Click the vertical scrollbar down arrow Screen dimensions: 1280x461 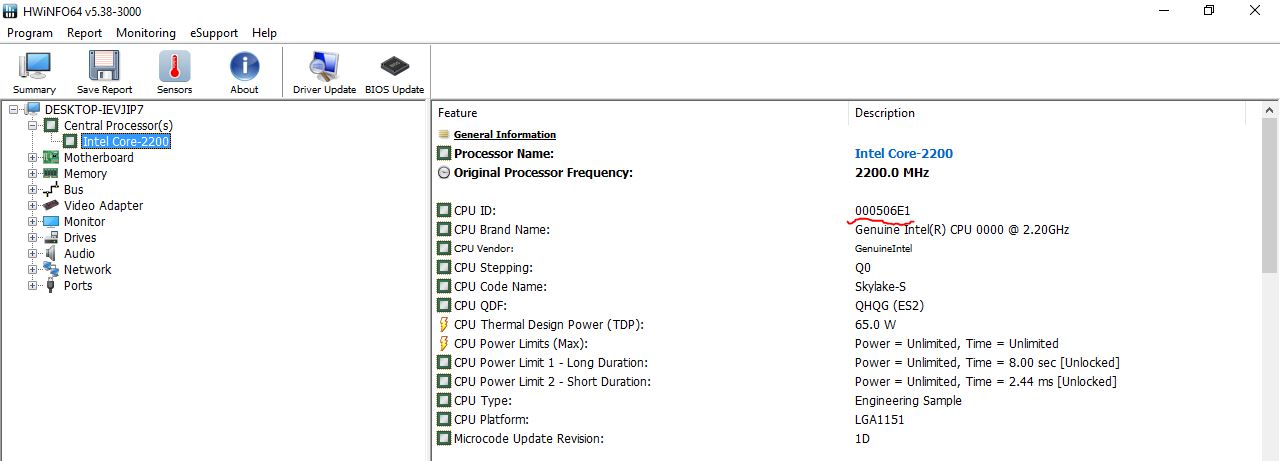click(x=1270, y=452)
